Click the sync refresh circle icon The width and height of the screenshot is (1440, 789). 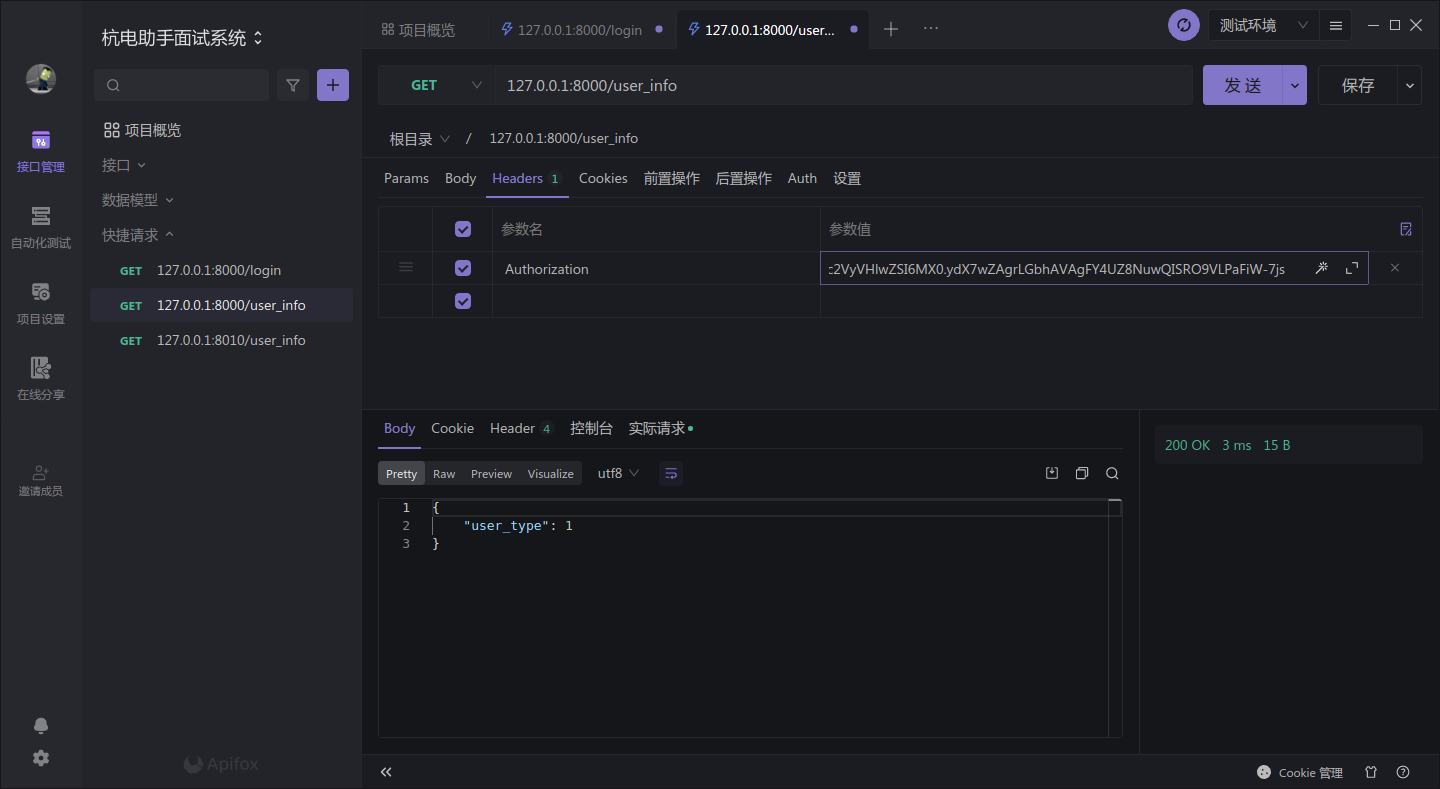coord(1184,25)
